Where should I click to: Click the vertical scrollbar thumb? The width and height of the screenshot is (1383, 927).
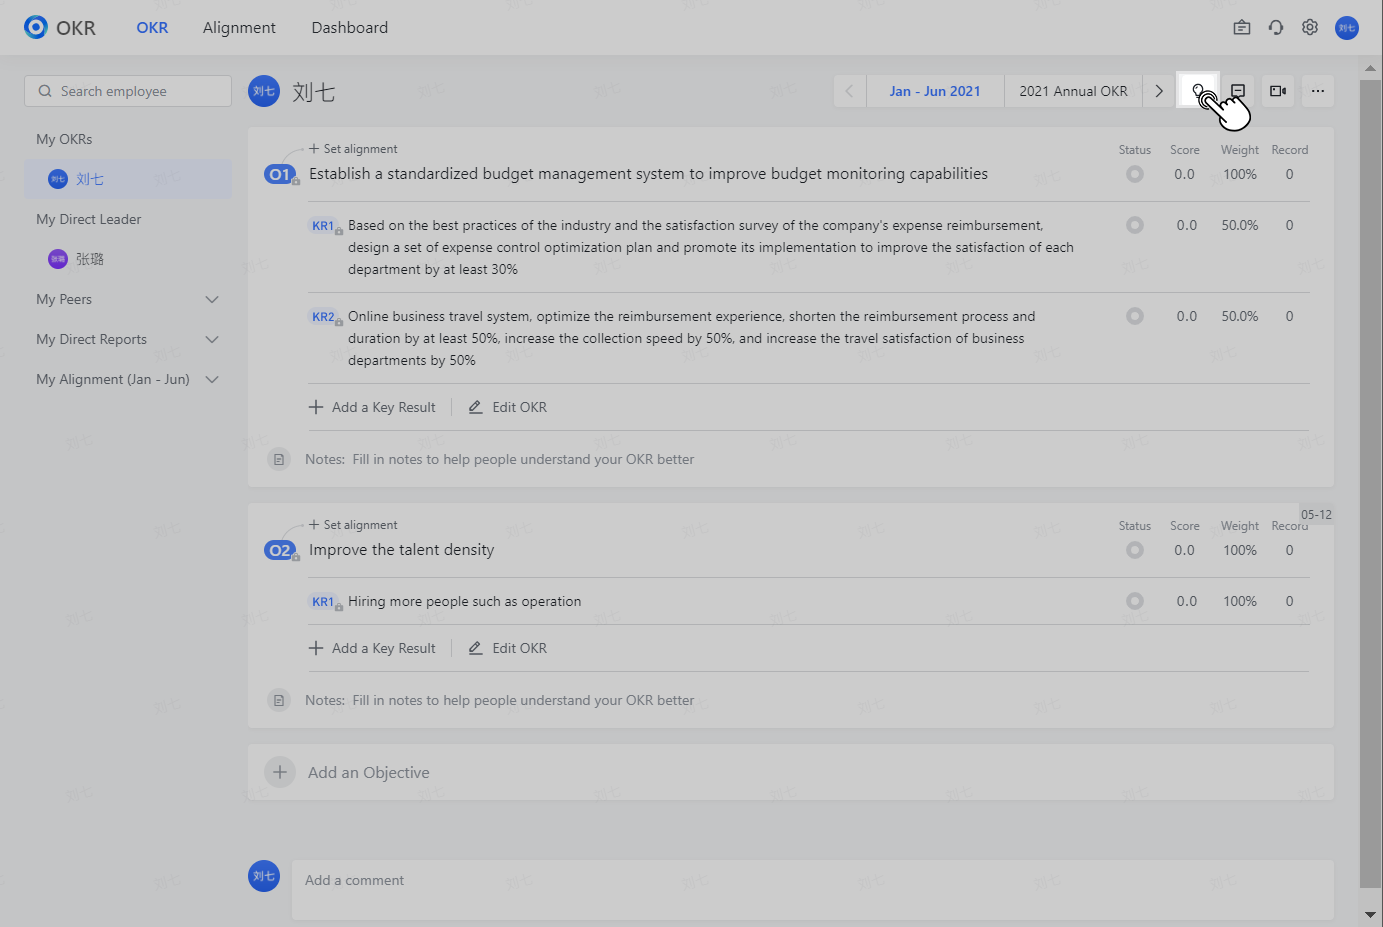pyautogui.click(x=1370, y=480)
